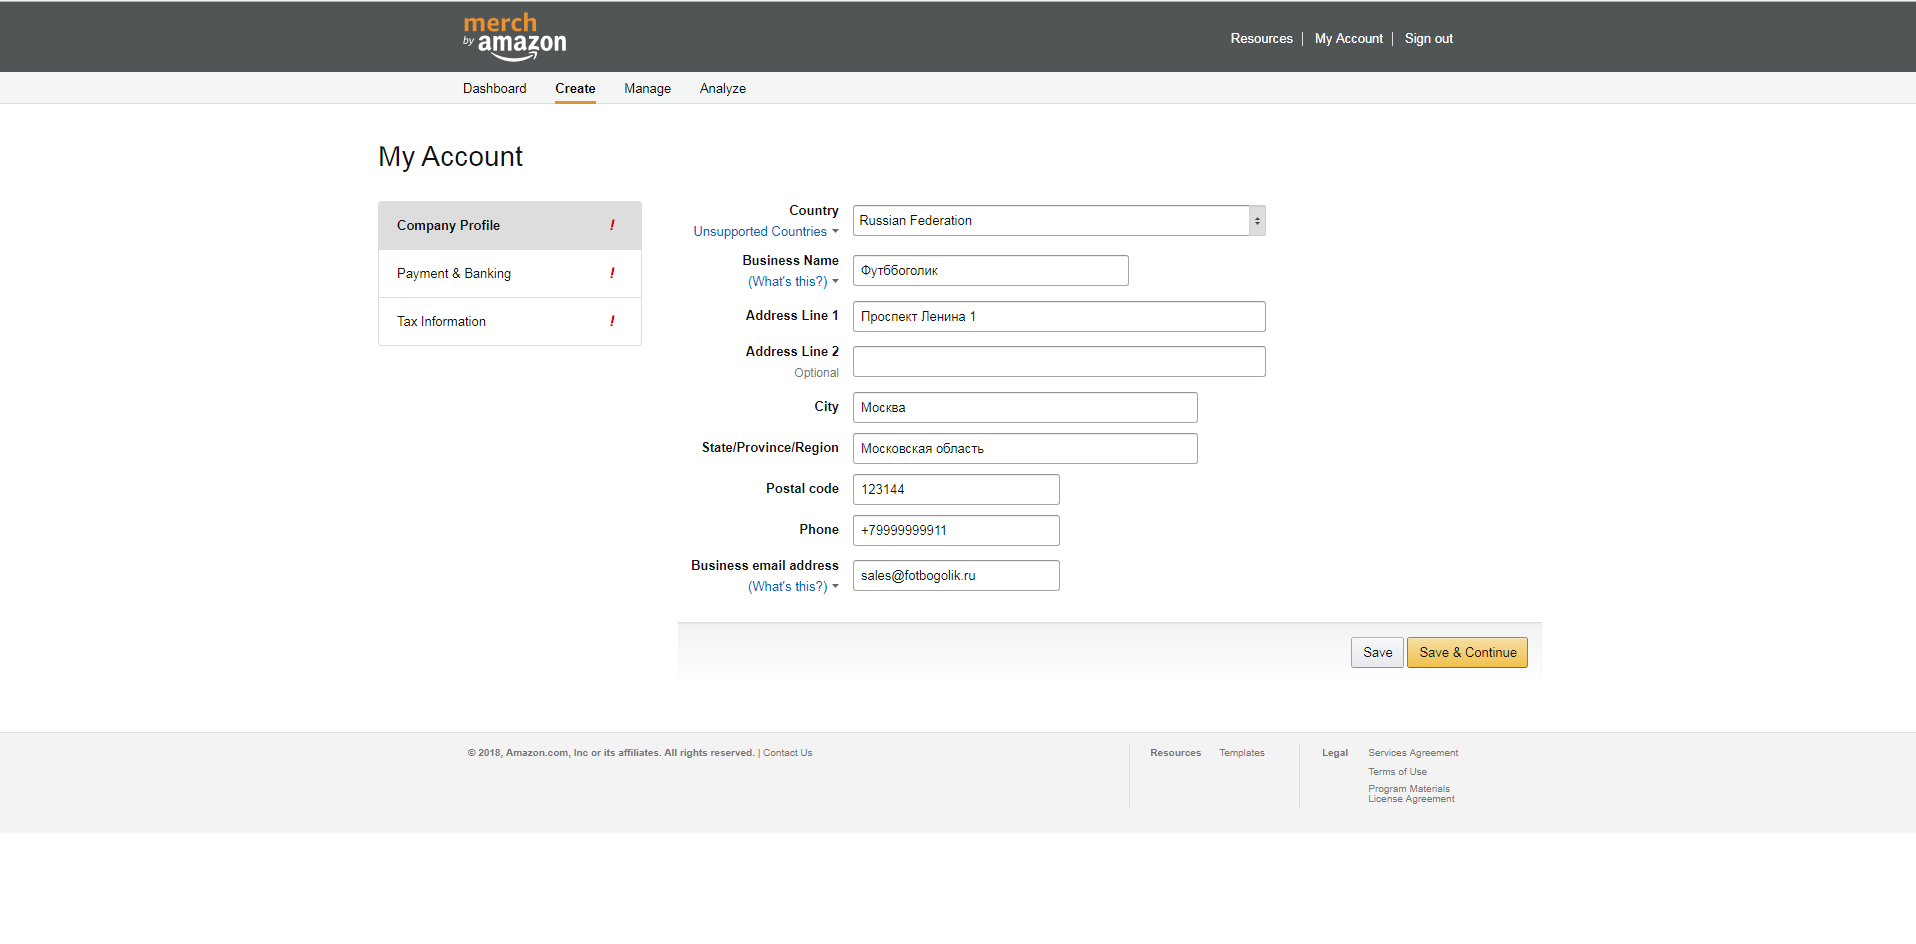Viewport: 1916px width, 944px height.
Task: Open Tax Information section
Action: point(441,321)
